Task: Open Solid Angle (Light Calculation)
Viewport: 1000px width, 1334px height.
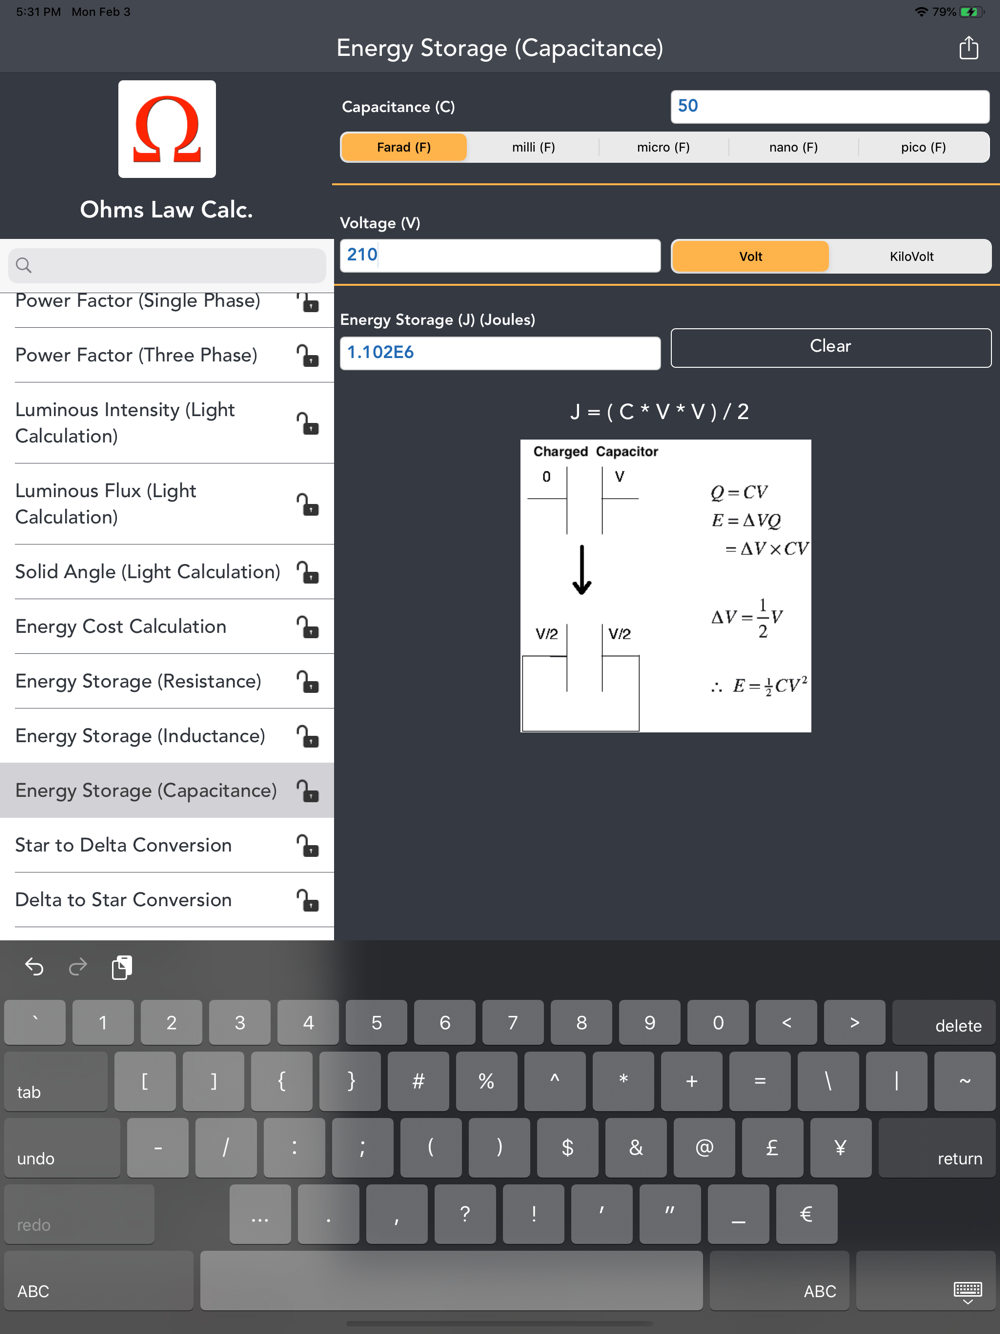Action: 167,572
